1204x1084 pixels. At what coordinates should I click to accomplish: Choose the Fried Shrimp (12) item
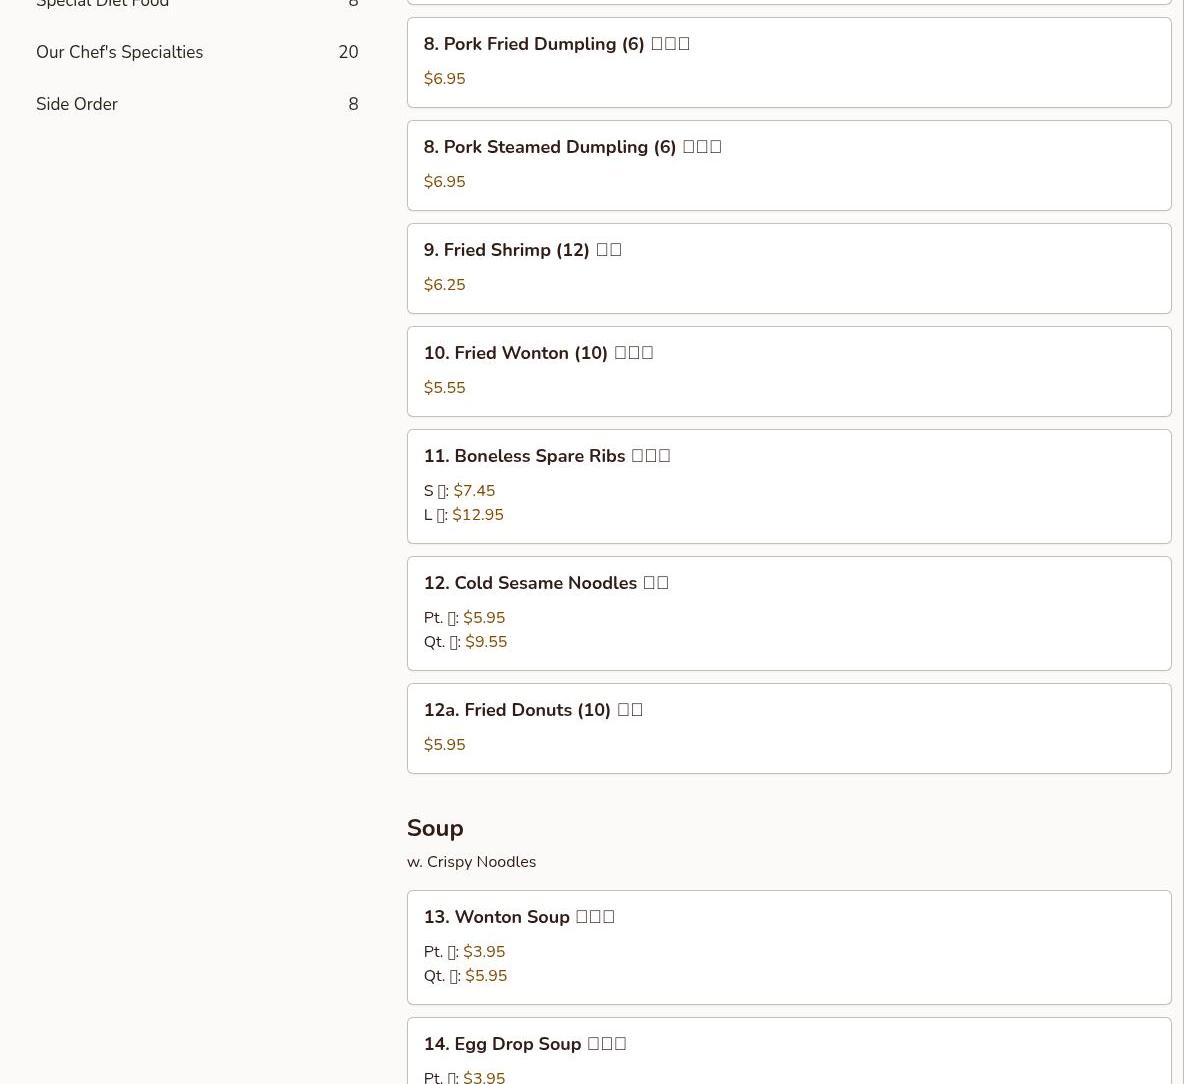pos(789,268)
